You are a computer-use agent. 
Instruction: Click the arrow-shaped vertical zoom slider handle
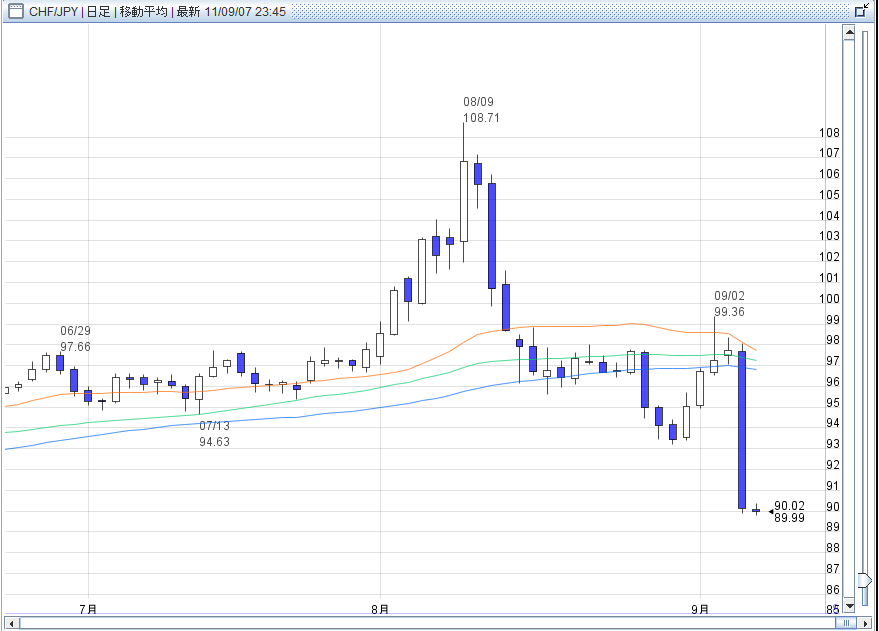[x=864, y=580]
